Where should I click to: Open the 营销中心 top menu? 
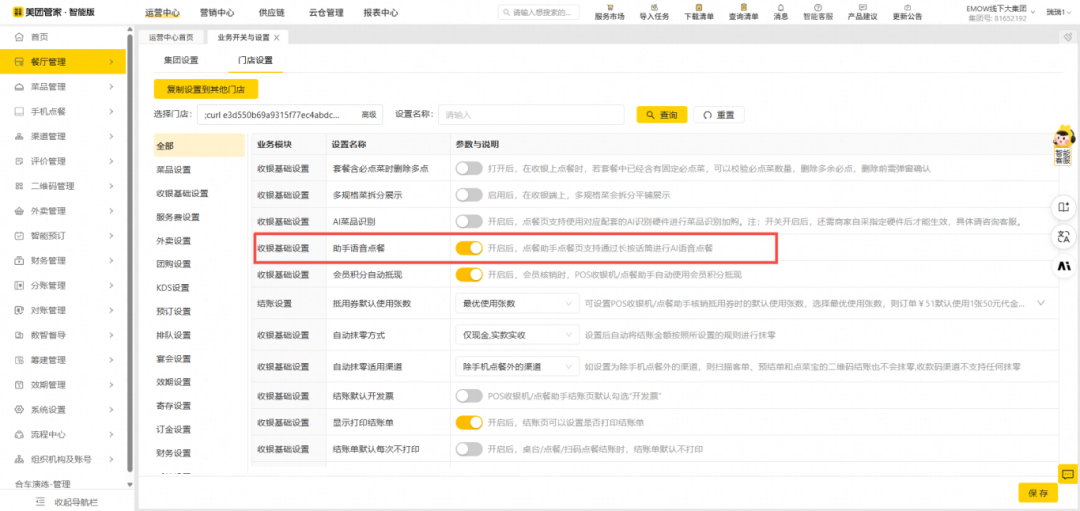point(217,13)
